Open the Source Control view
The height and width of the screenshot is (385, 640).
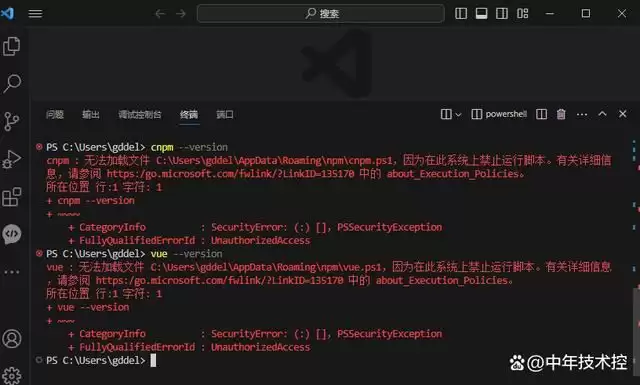tap(11, 121)
